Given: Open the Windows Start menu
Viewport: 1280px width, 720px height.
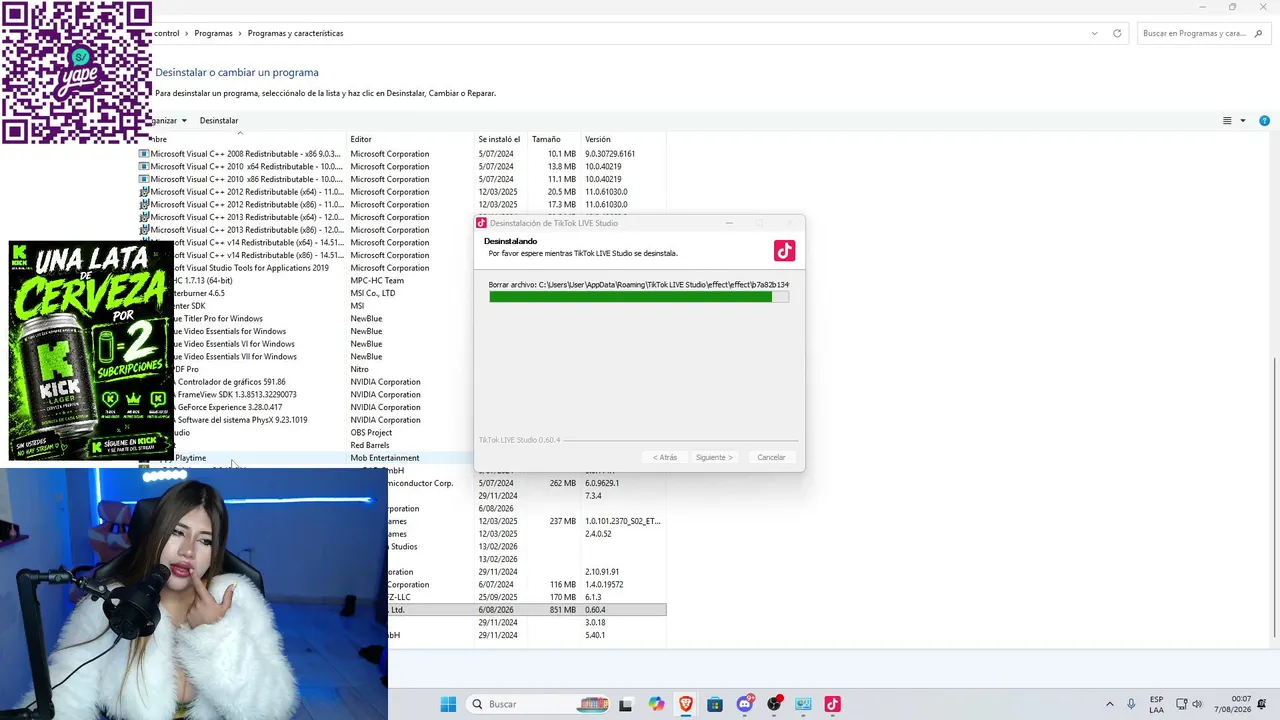Looking at the screenshot, I should click(448, 704).
